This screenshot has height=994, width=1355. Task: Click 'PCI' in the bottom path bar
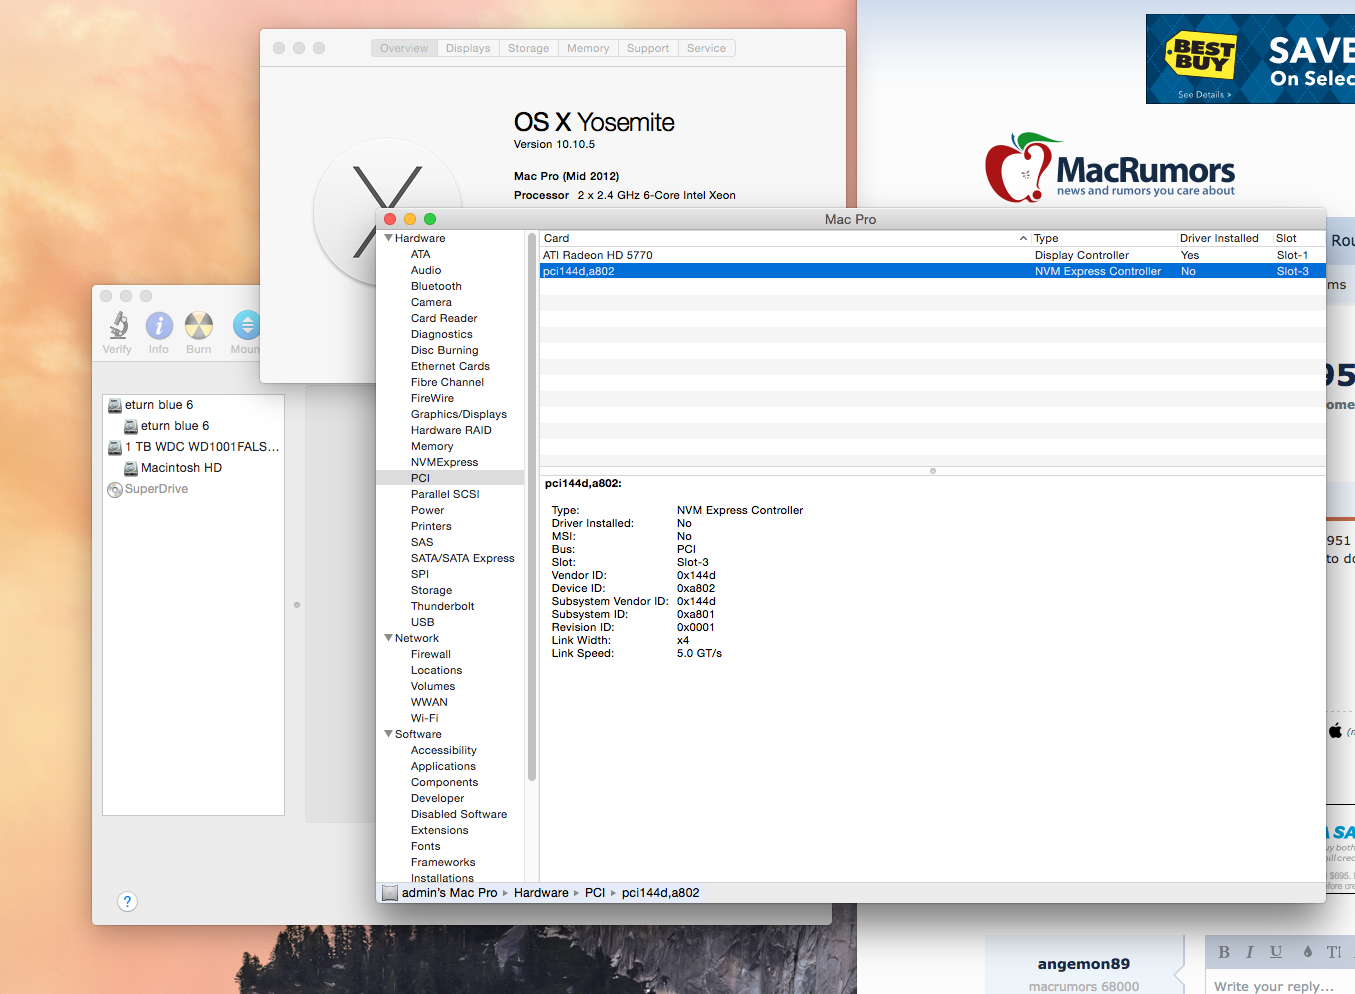[595, 893]
